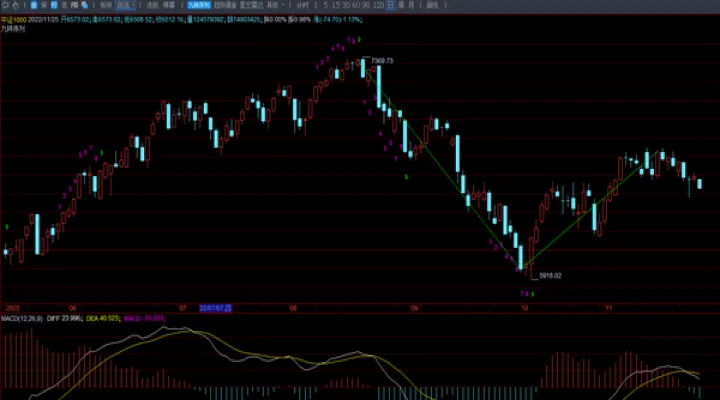
Task: Click the highlighted 22/07/07 date marker
Action: [215, 308]
